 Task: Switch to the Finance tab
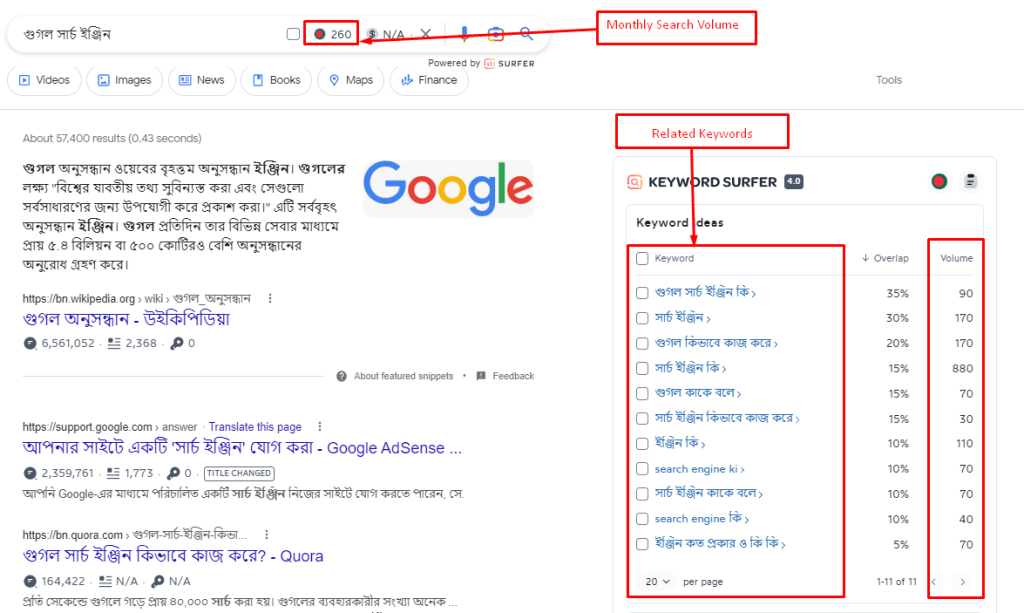[429, 80]
